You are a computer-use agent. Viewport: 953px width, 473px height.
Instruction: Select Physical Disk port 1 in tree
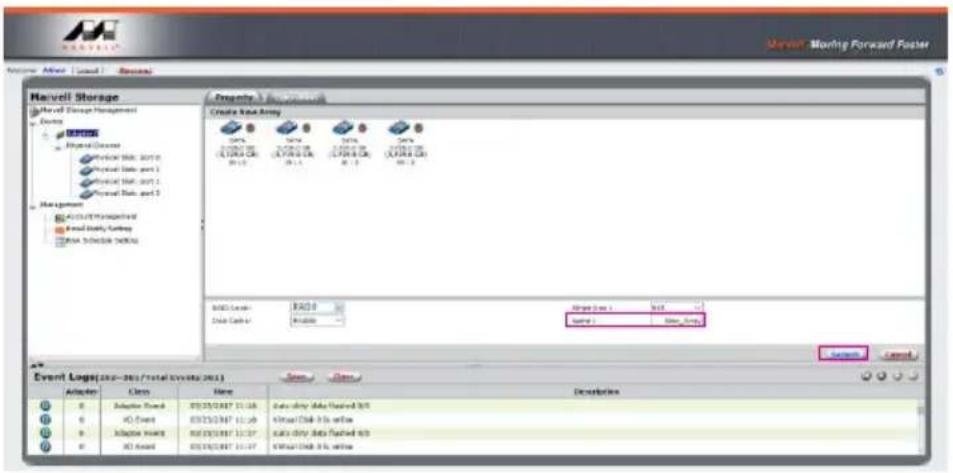click(x=127, y=170)
